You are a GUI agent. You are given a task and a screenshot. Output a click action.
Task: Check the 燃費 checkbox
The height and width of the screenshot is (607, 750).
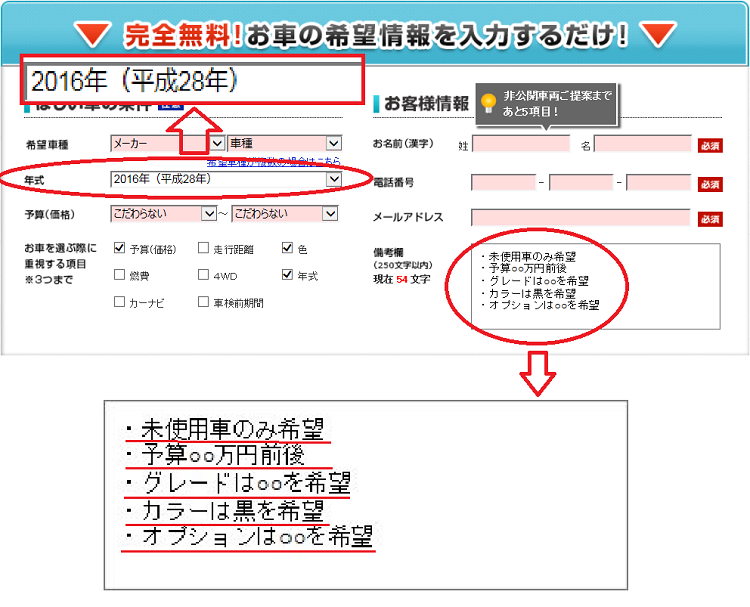[x=120, y=275]
